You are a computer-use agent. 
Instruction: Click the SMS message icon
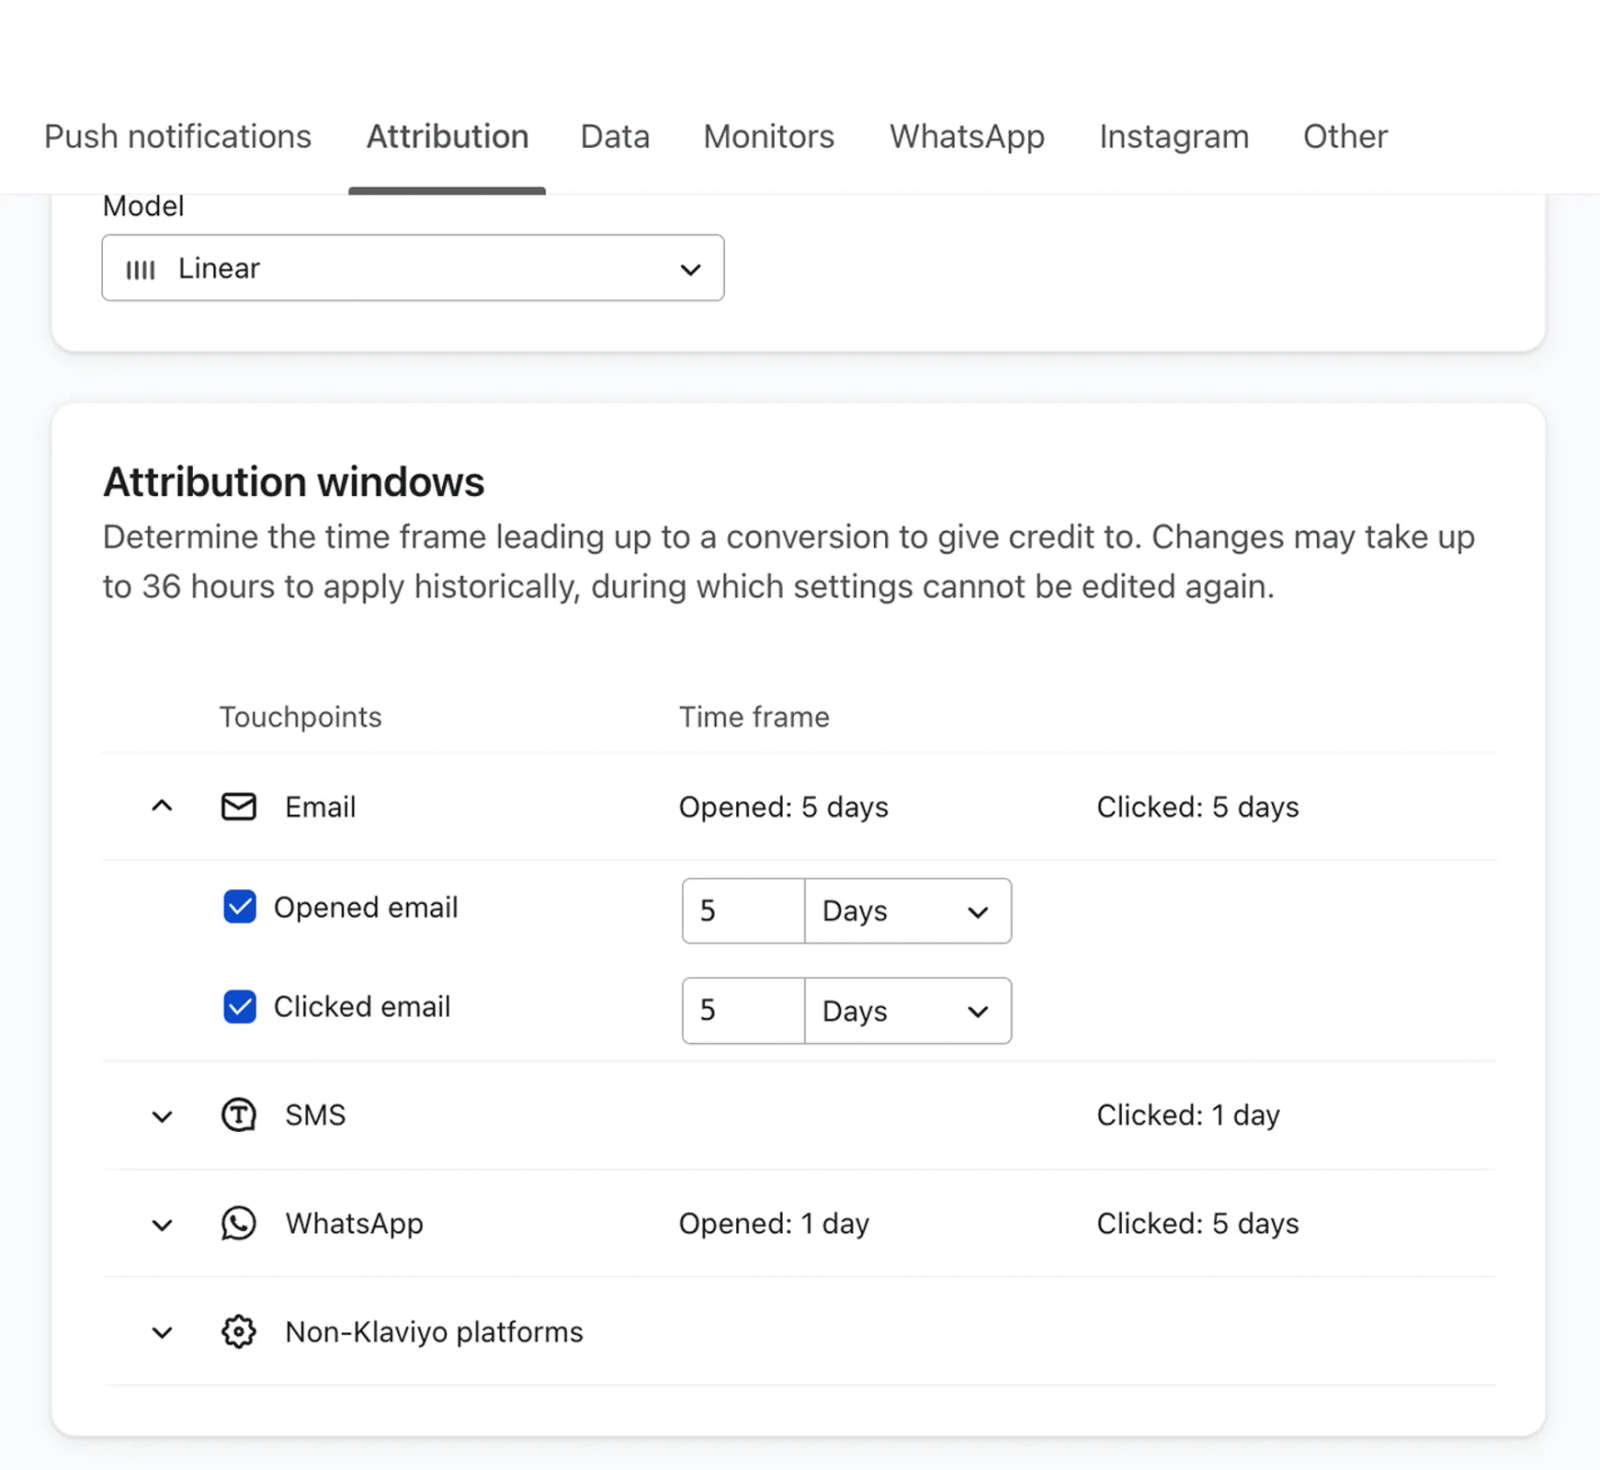(239, 1115)
